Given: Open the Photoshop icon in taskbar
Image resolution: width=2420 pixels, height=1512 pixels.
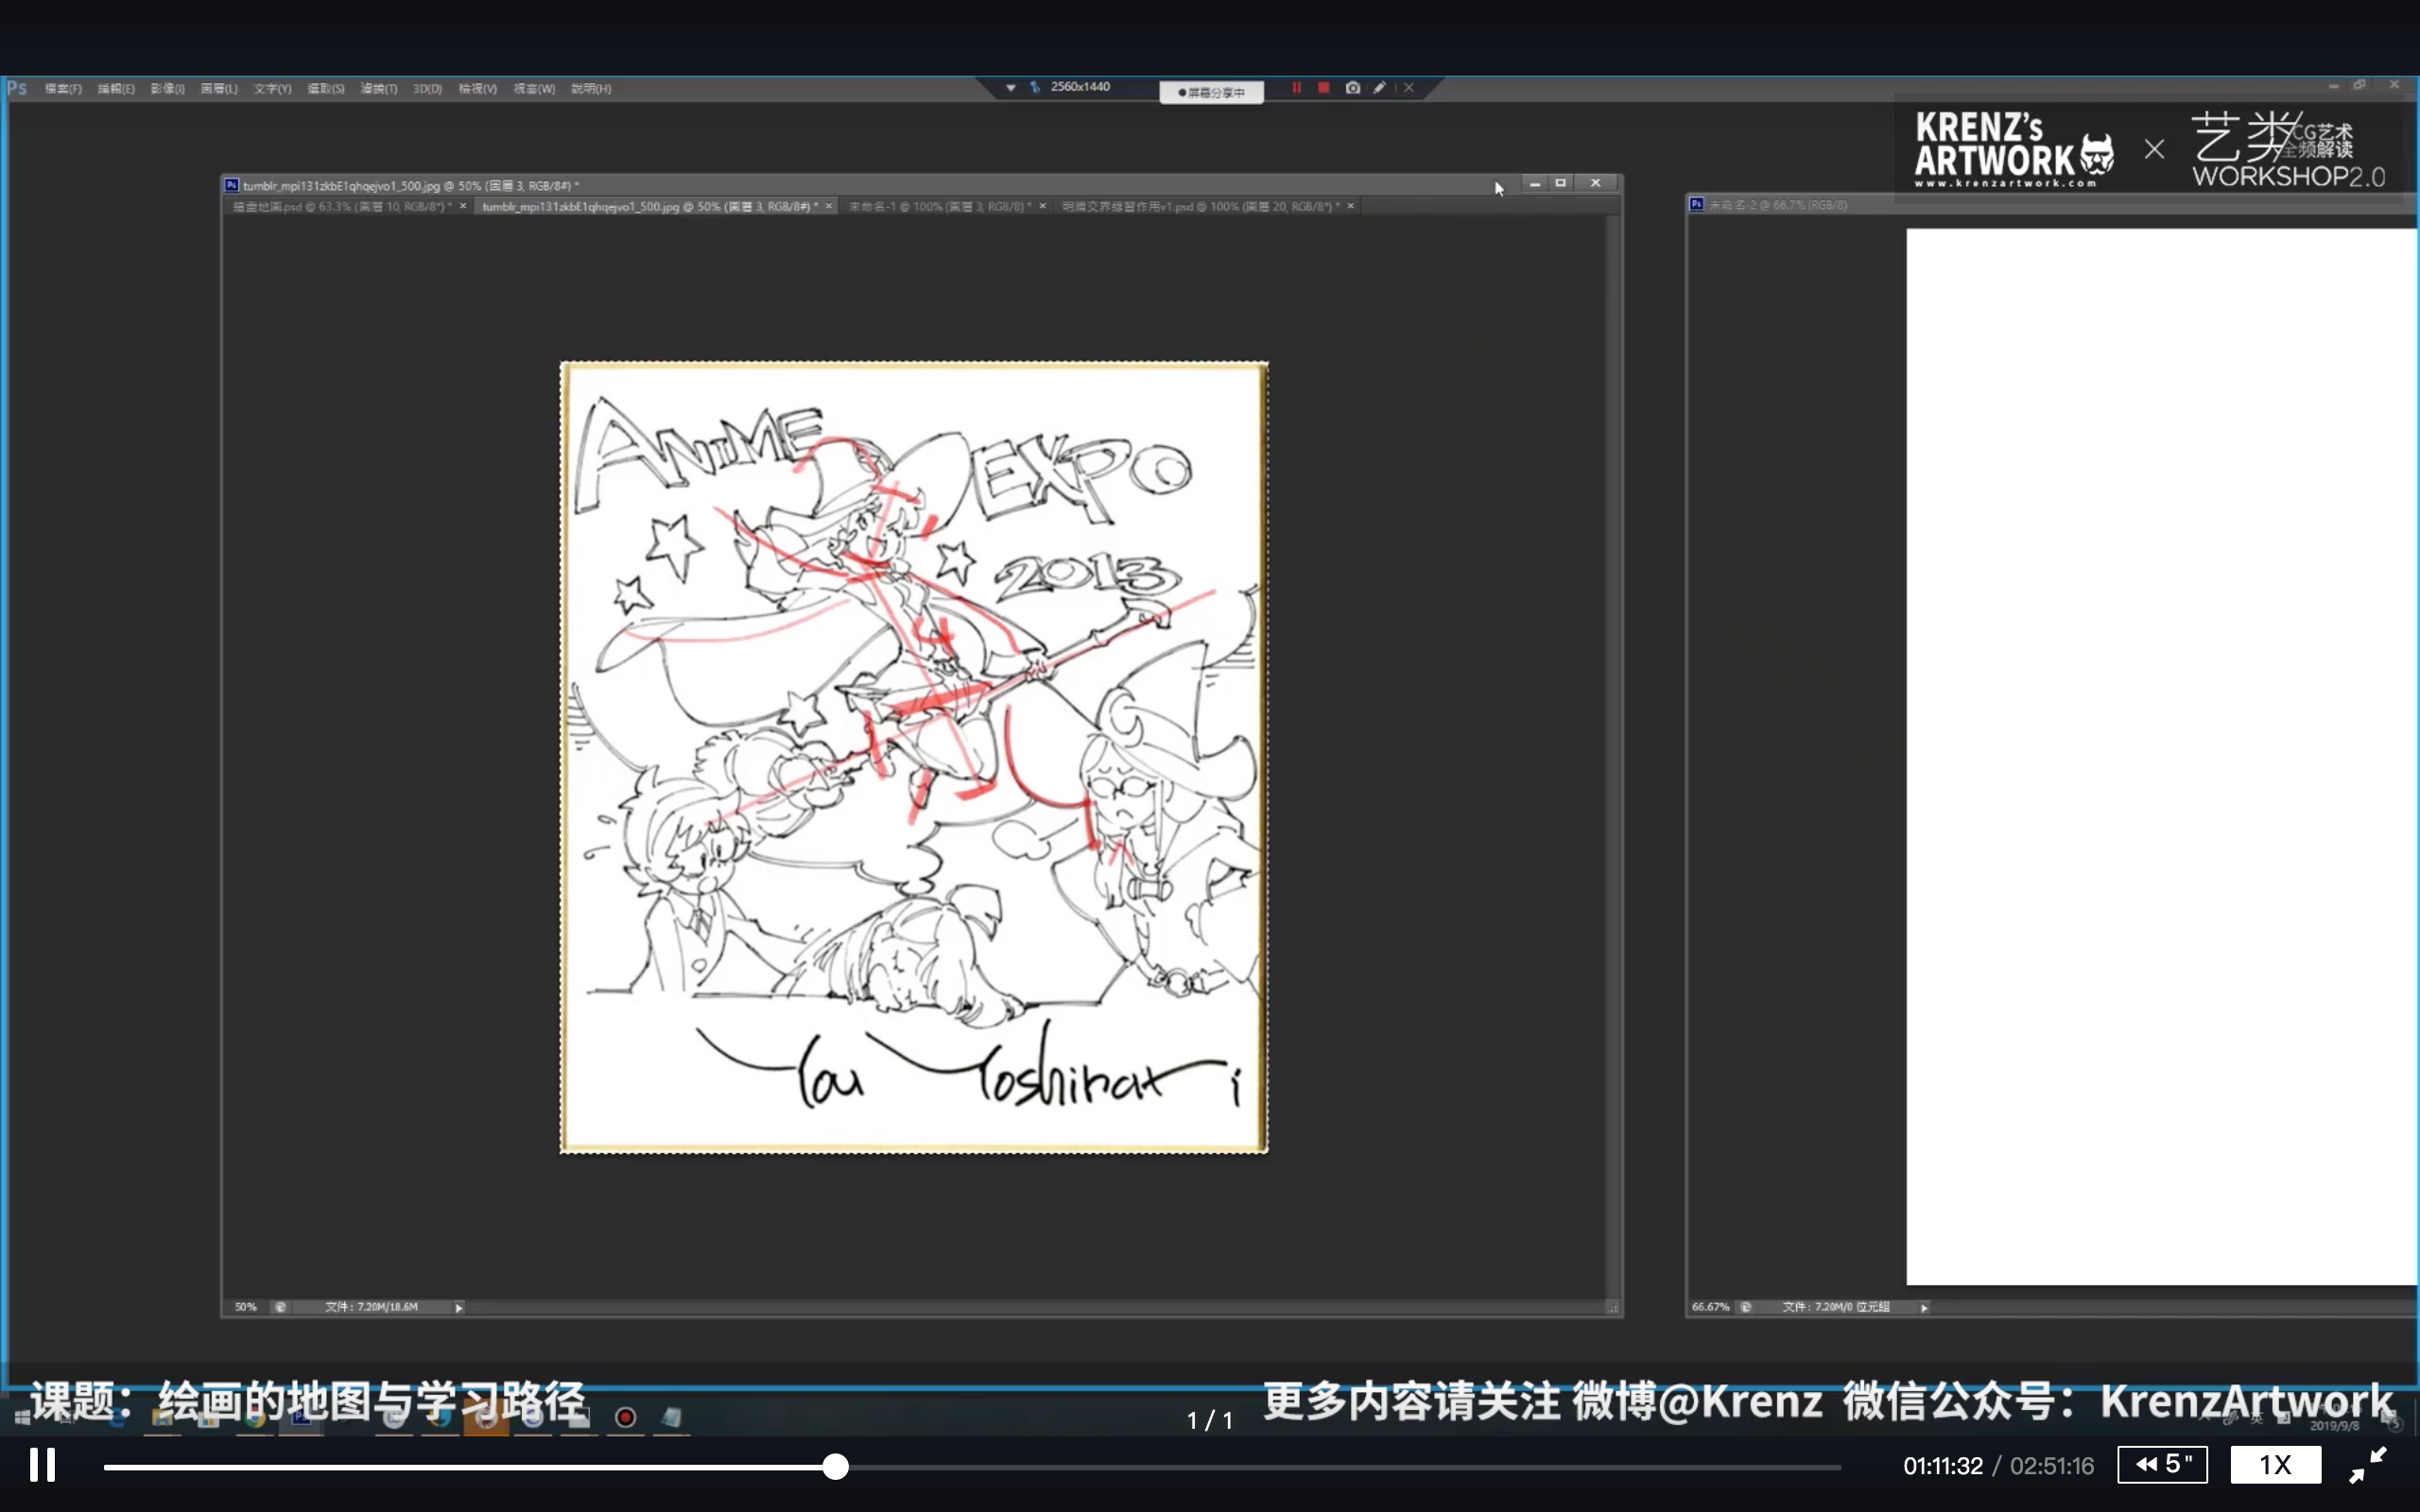Looking at the screenshot, I should [x=301, y=1417].
